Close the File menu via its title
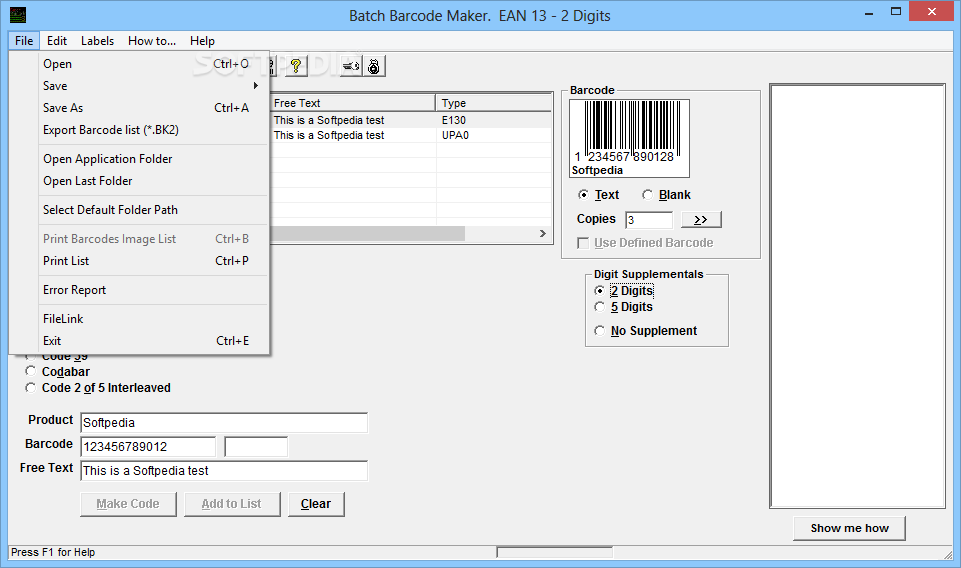This screenshot has height=568, width=961. pyautogui.click(x=25, y=40)
